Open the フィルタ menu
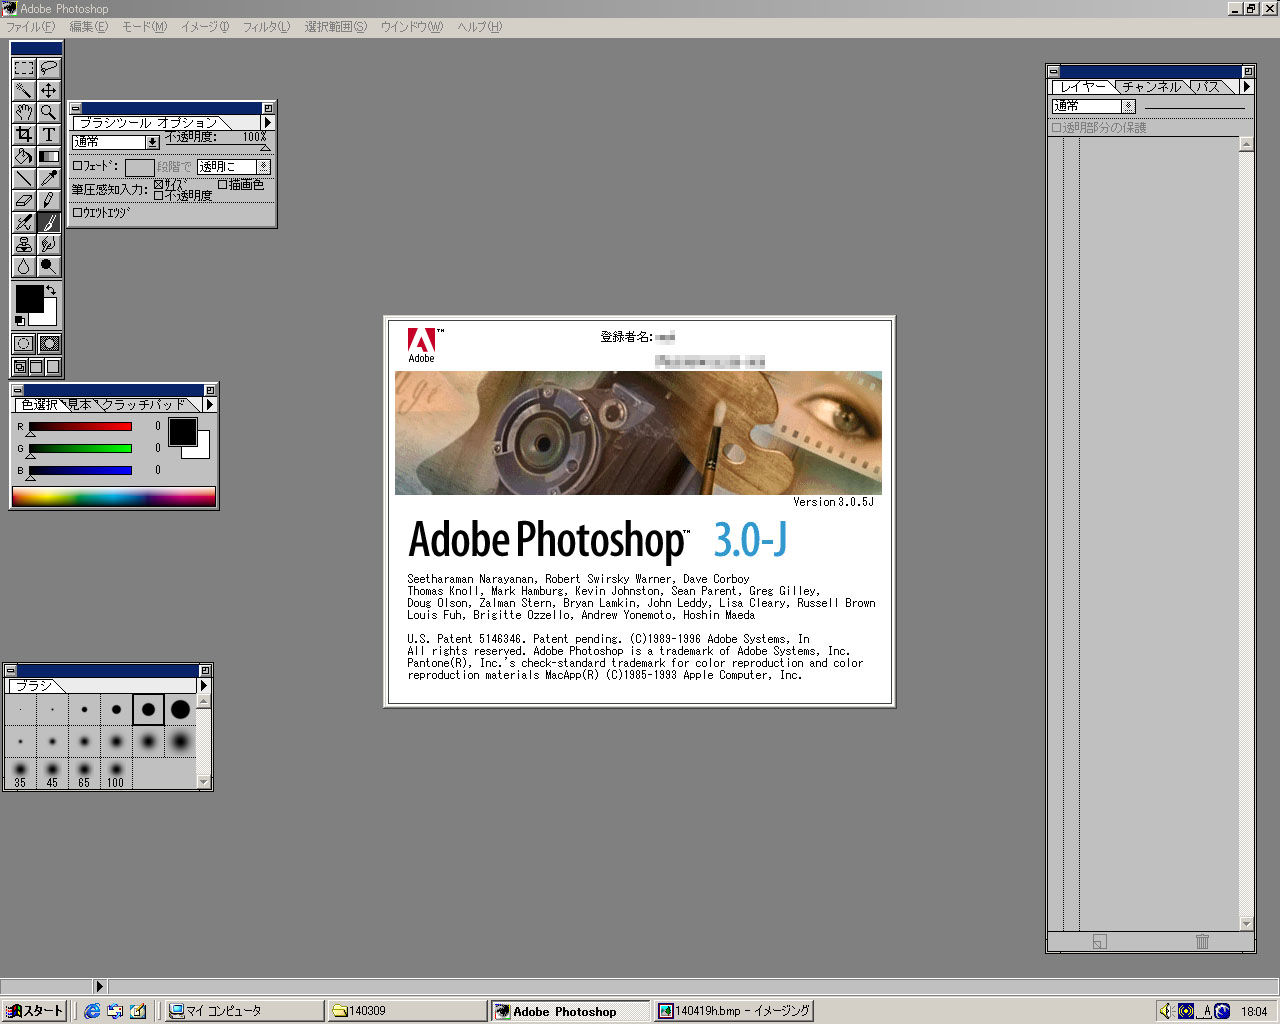 pyautogui.click(x=266, y=27)
